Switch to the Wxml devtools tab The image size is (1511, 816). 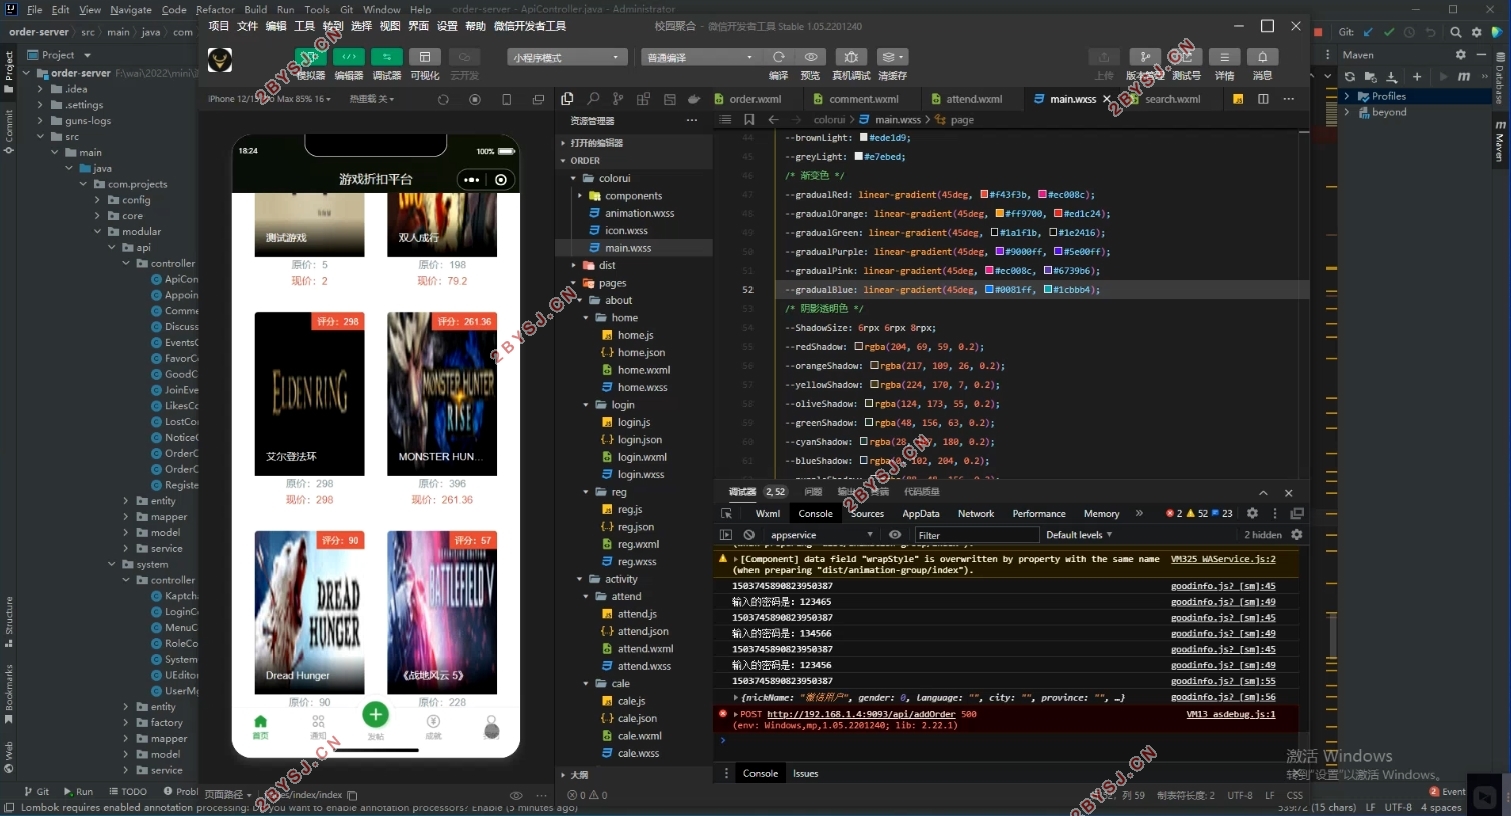coord(768,514)
